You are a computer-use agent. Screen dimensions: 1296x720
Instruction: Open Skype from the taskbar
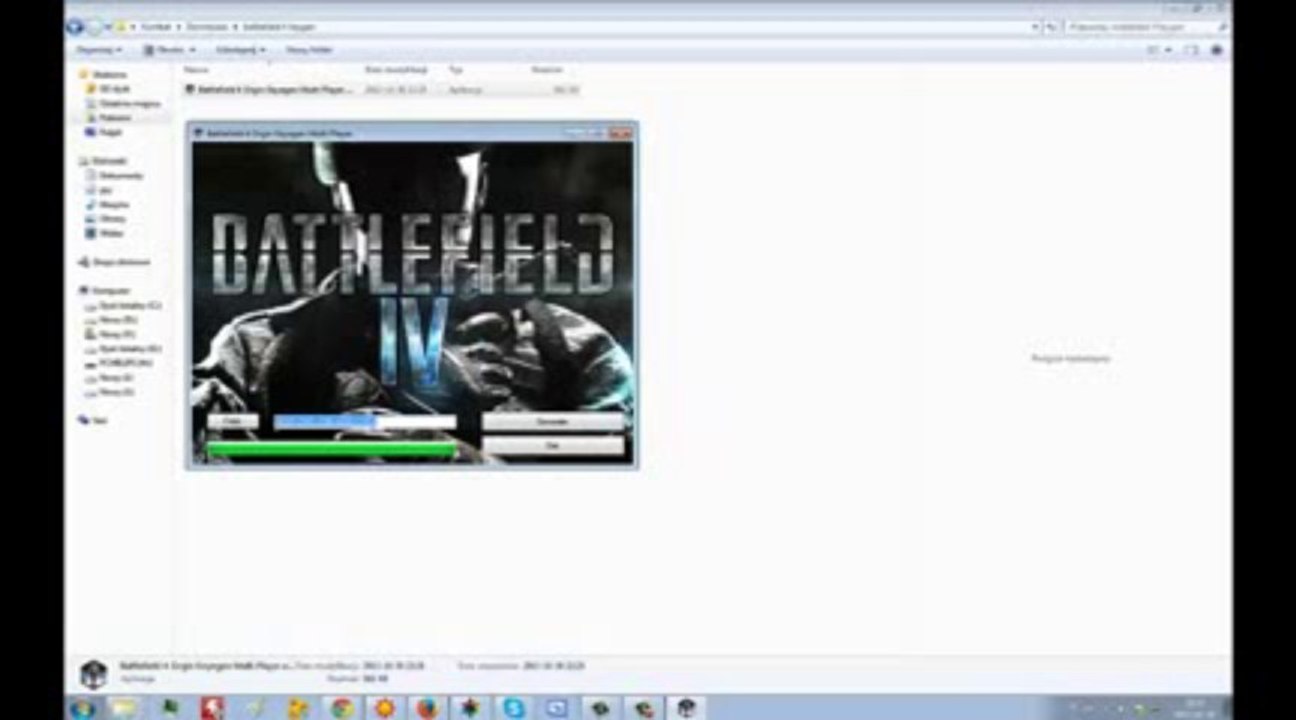[514, 708]
